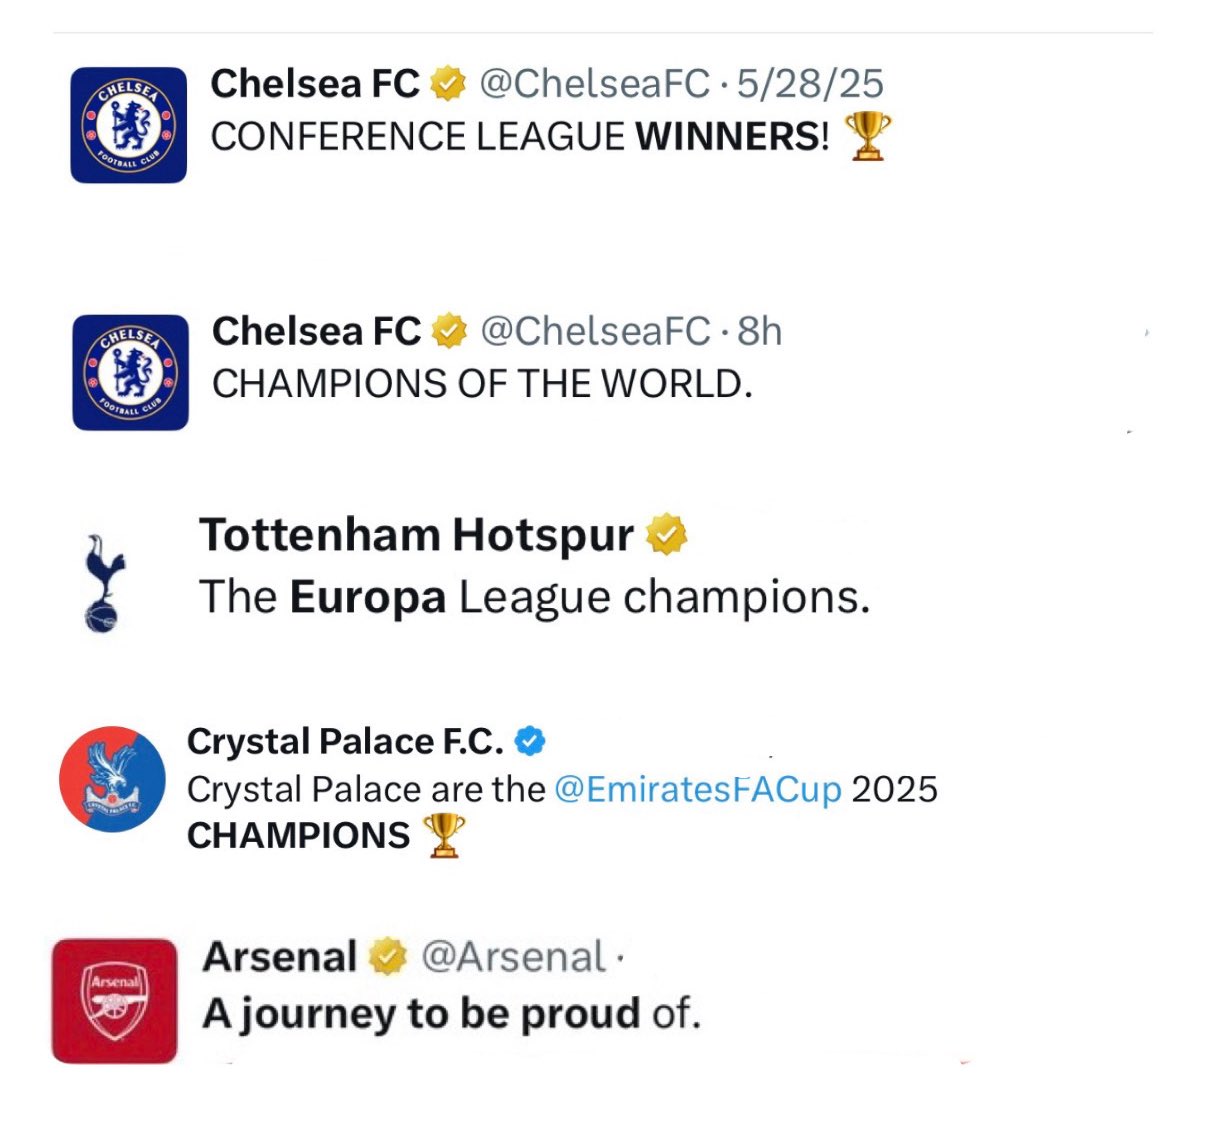This screenshot has width=1205, height=1137.
Task: Click the Crystal Palace F.C. display name
Action: point(345,742)
